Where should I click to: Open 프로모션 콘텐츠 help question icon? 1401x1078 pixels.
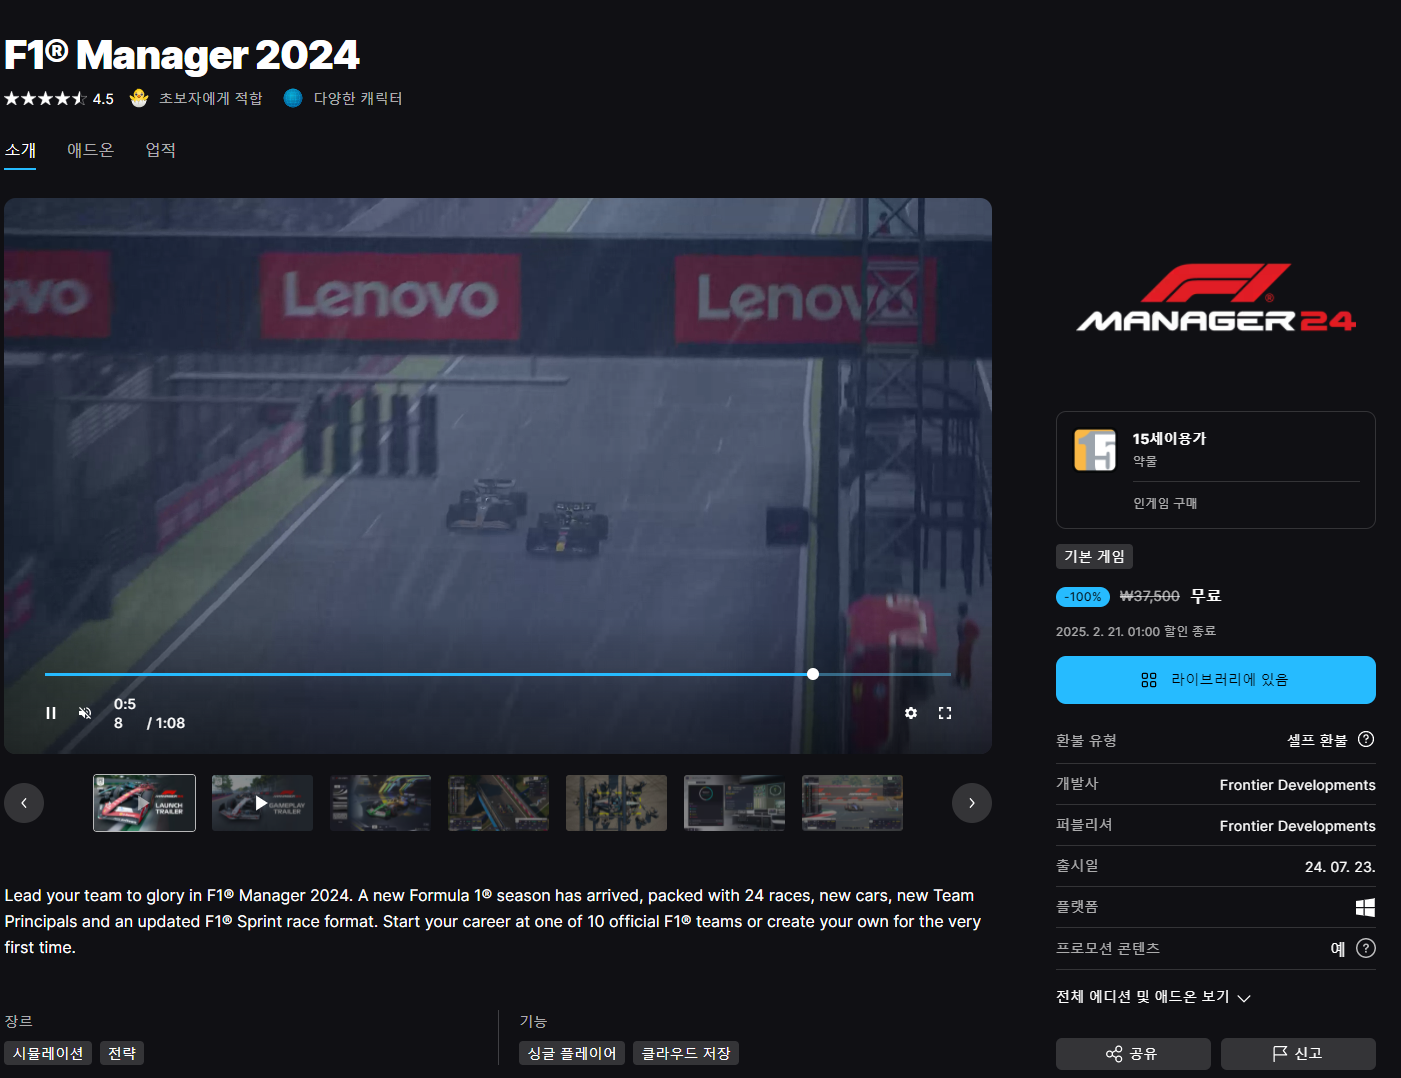(1366, 948)
